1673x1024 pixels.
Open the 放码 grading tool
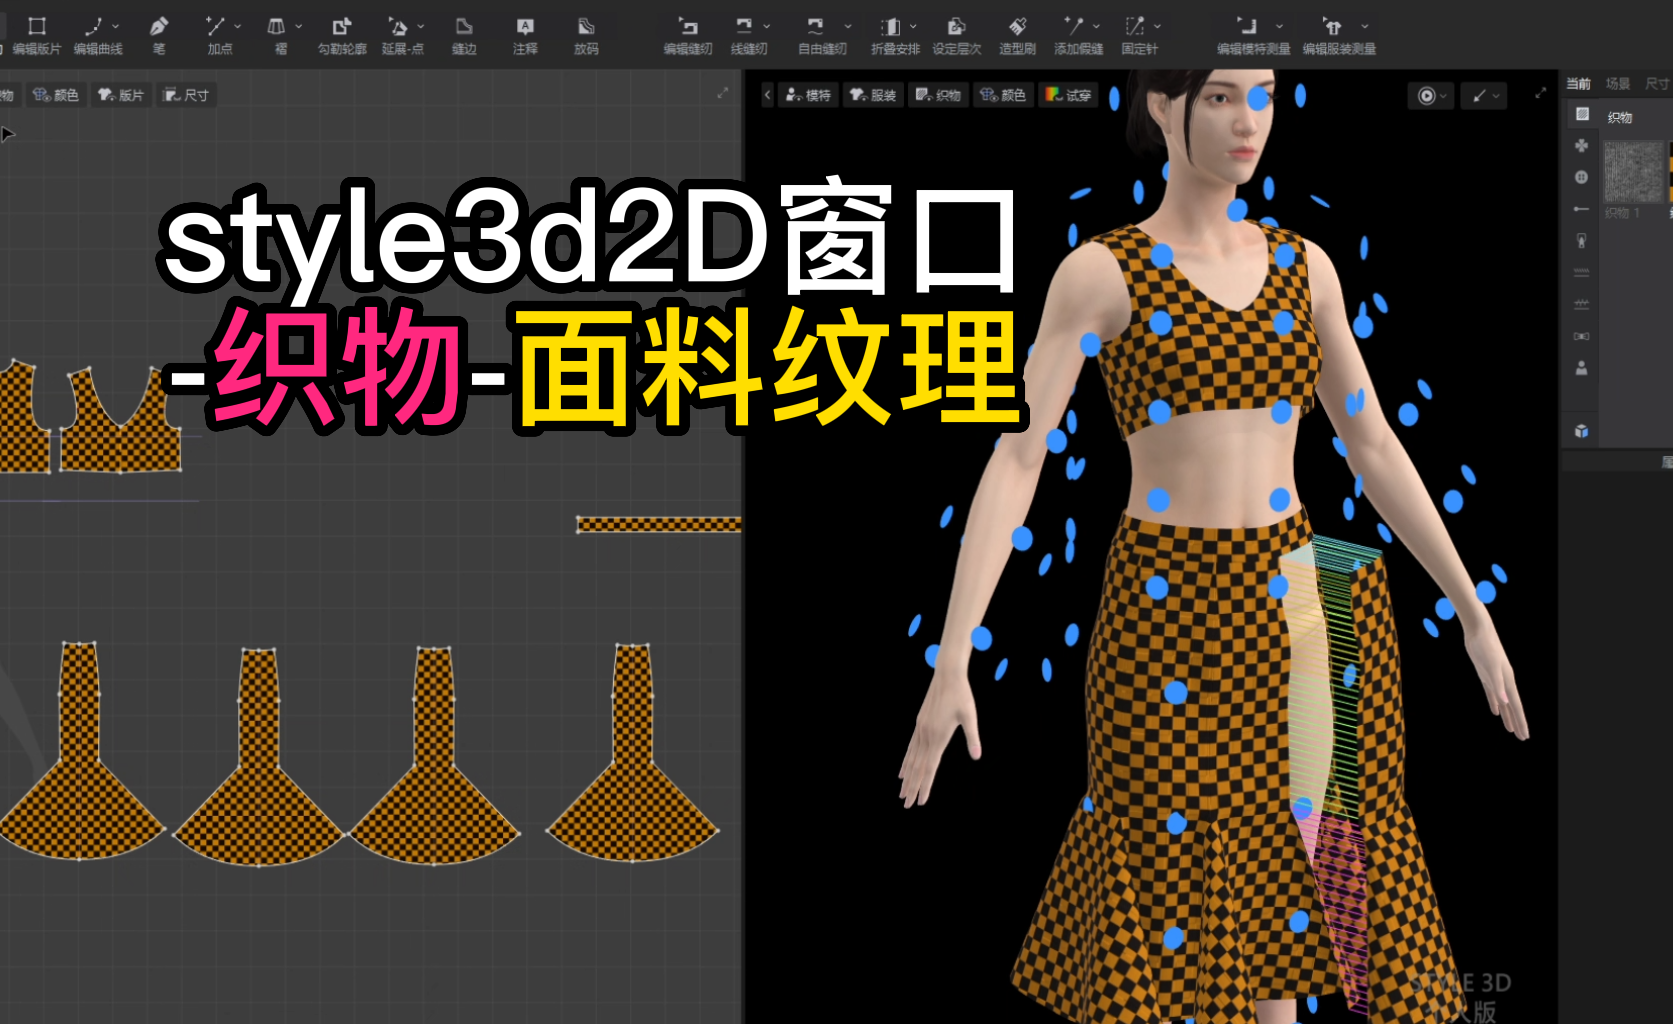586,35
